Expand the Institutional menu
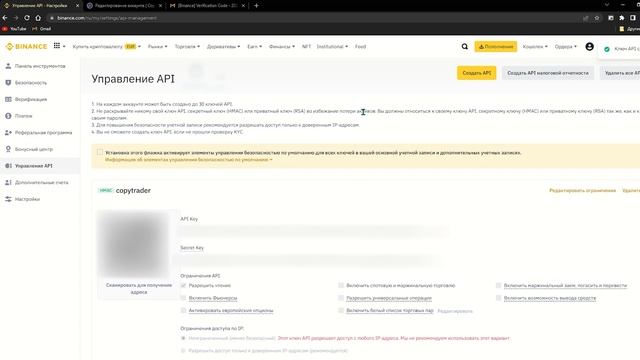Screen dimensions: 640x360 point(332,47)
